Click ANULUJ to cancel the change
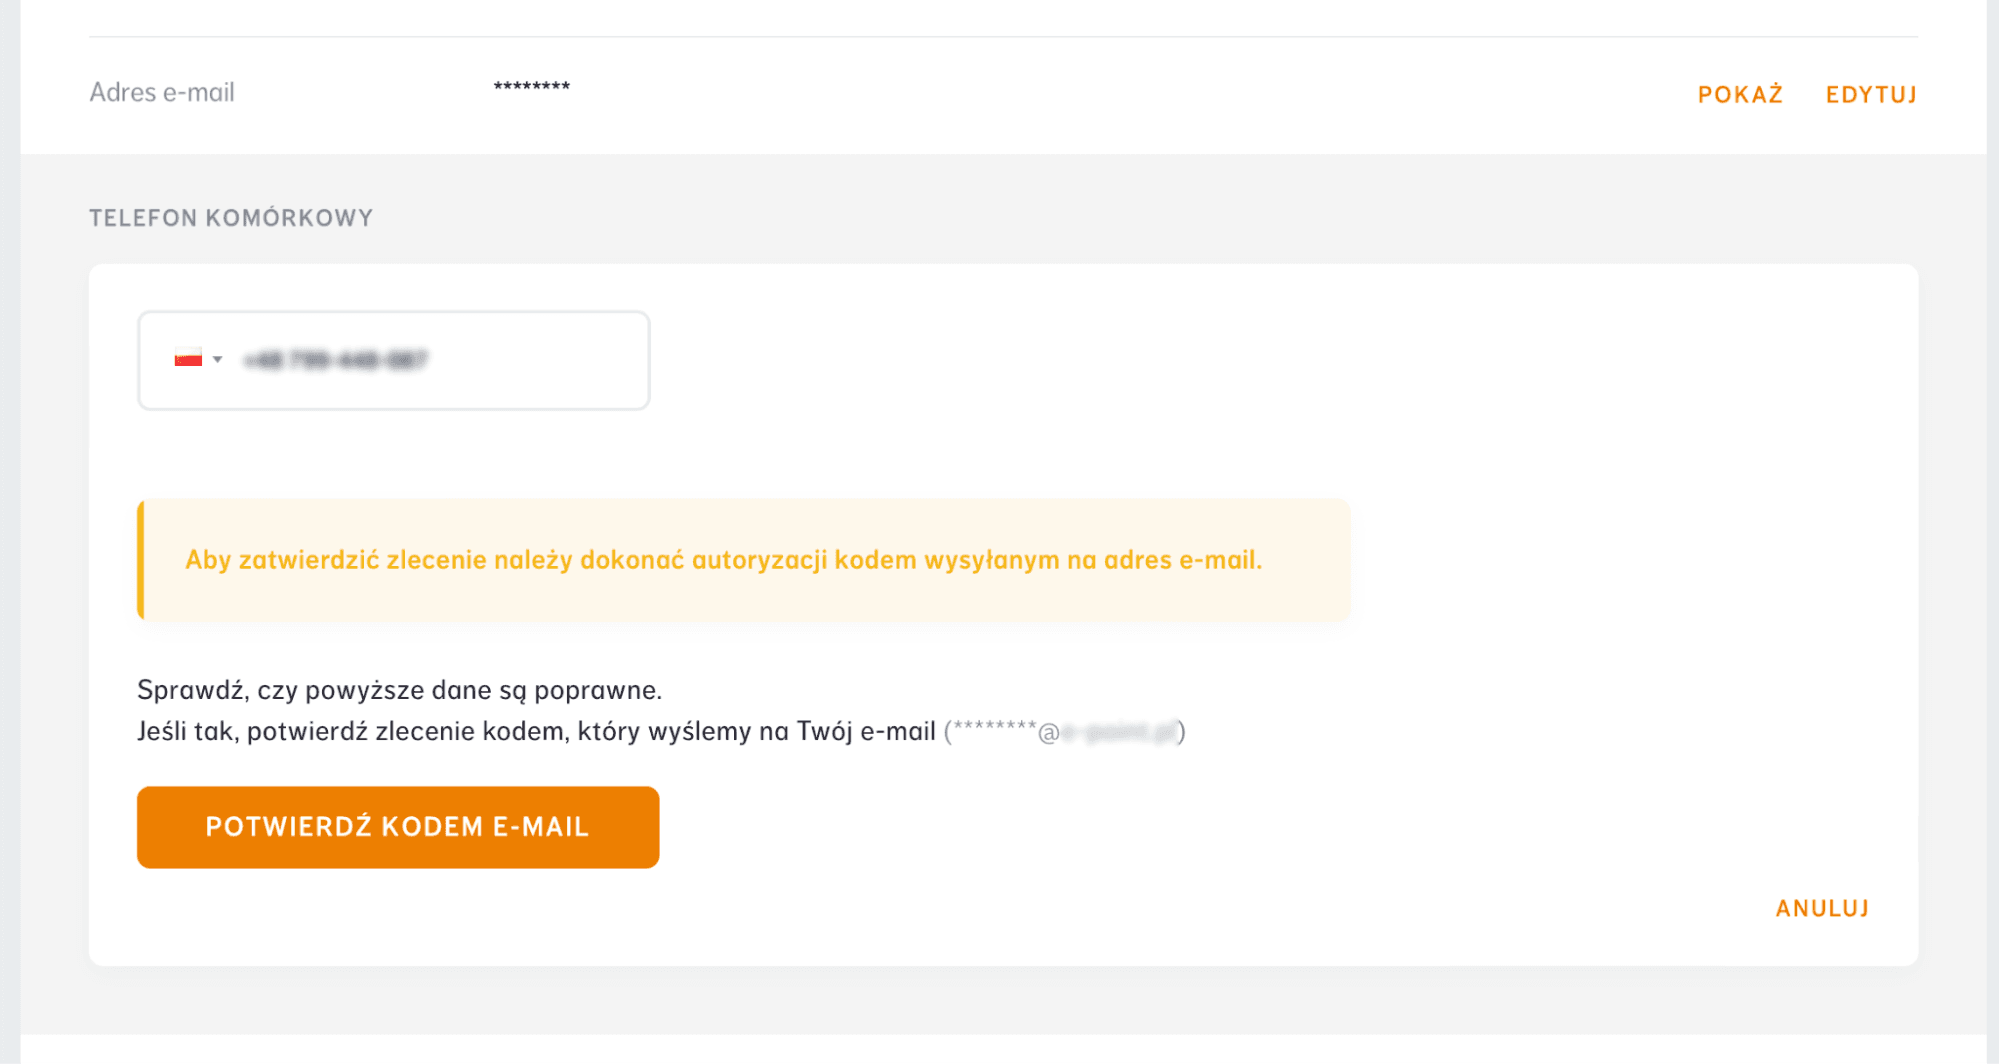This screenshot has width=1999, height=1064. 1822,908
